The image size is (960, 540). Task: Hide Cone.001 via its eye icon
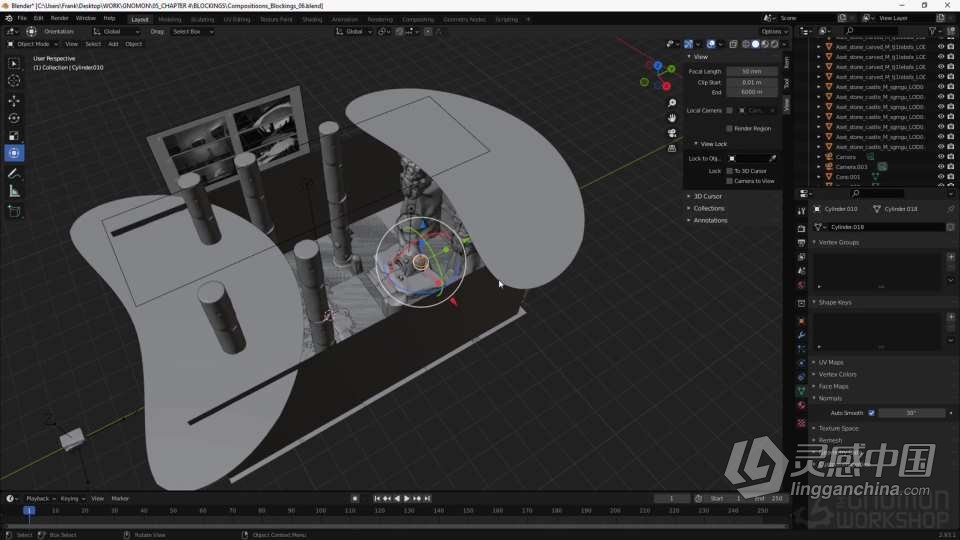click(x=941, y=177)
